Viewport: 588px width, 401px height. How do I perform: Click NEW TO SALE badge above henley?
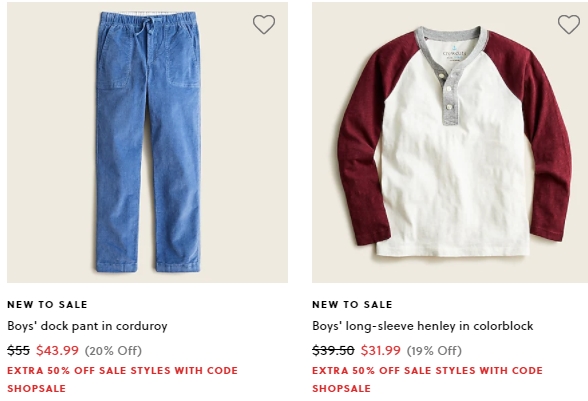coord(352,305)
